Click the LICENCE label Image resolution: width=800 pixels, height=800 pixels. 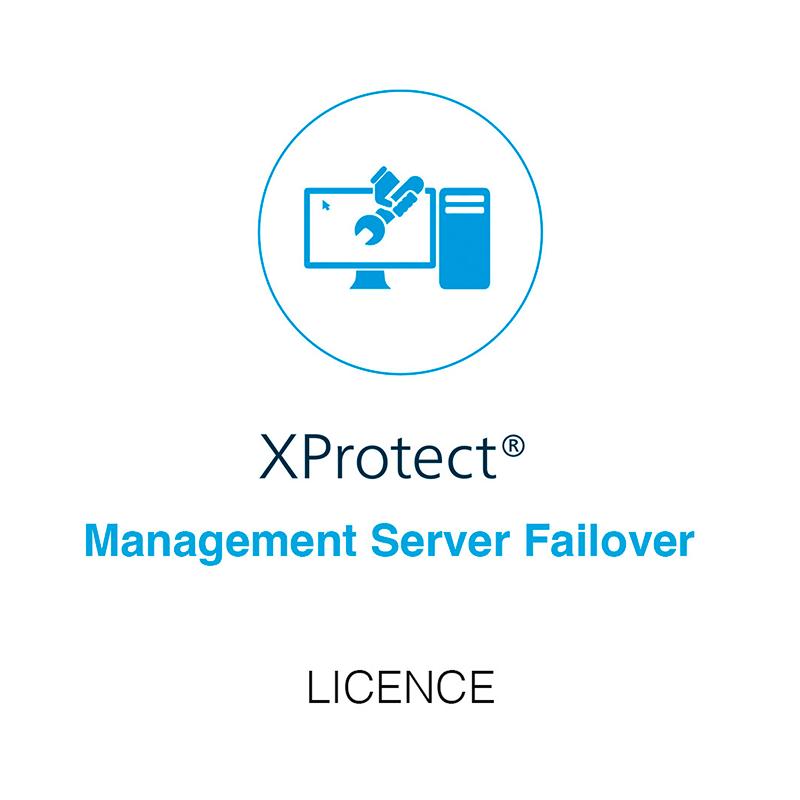pos(401,687)
